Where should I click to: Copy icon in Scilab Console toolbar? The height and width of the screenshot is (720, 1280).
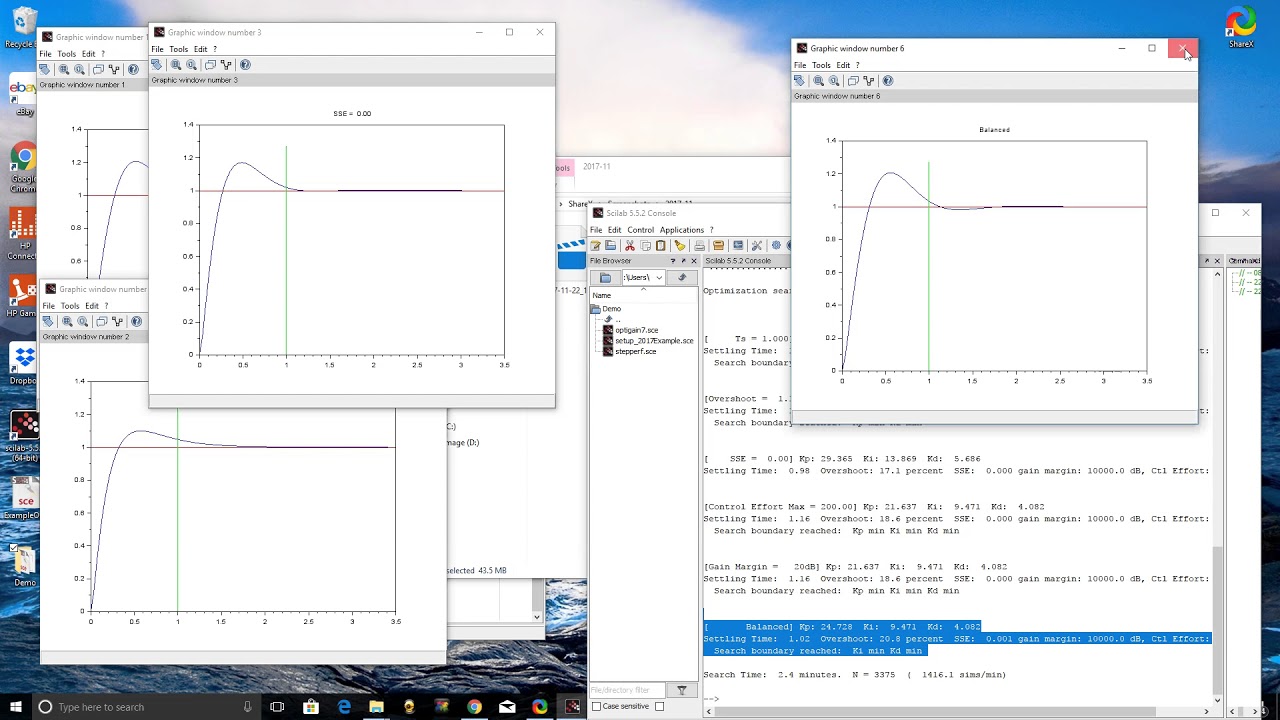[645, 245]
